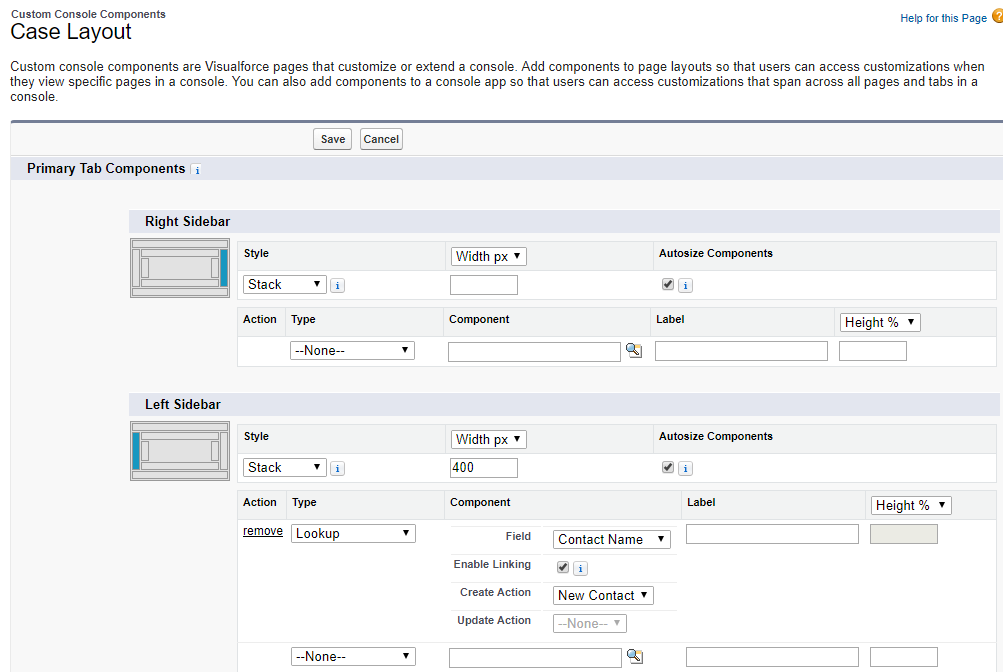Click the Right Sidebar layout thumbnail
The width and height of the screenshot is (1003, 672).
[180, 267]
